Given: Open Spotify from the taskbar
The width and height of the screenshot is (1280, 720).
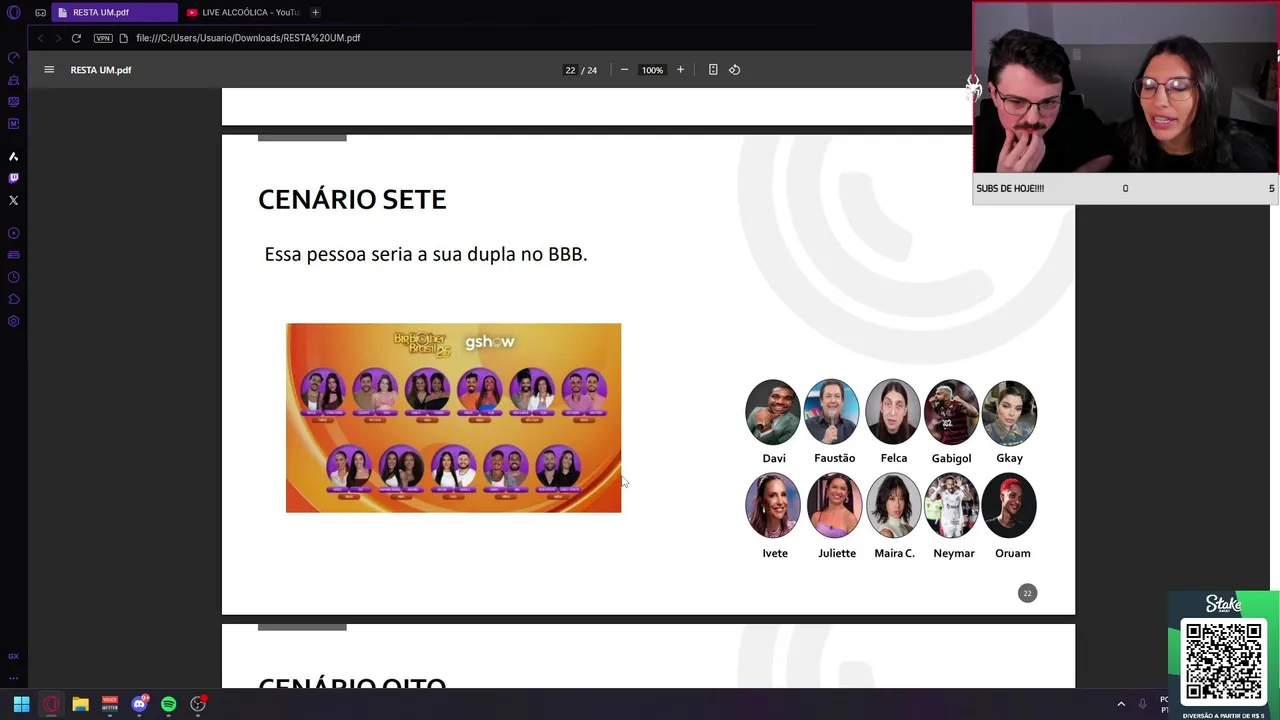Looking at the screenshot, I should click(x=168, y=704).
